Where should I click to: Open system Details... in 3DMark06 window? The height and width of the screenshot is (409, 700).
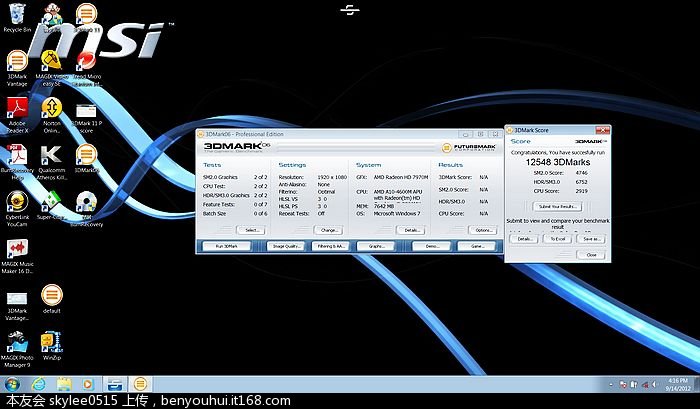(411, 230)
